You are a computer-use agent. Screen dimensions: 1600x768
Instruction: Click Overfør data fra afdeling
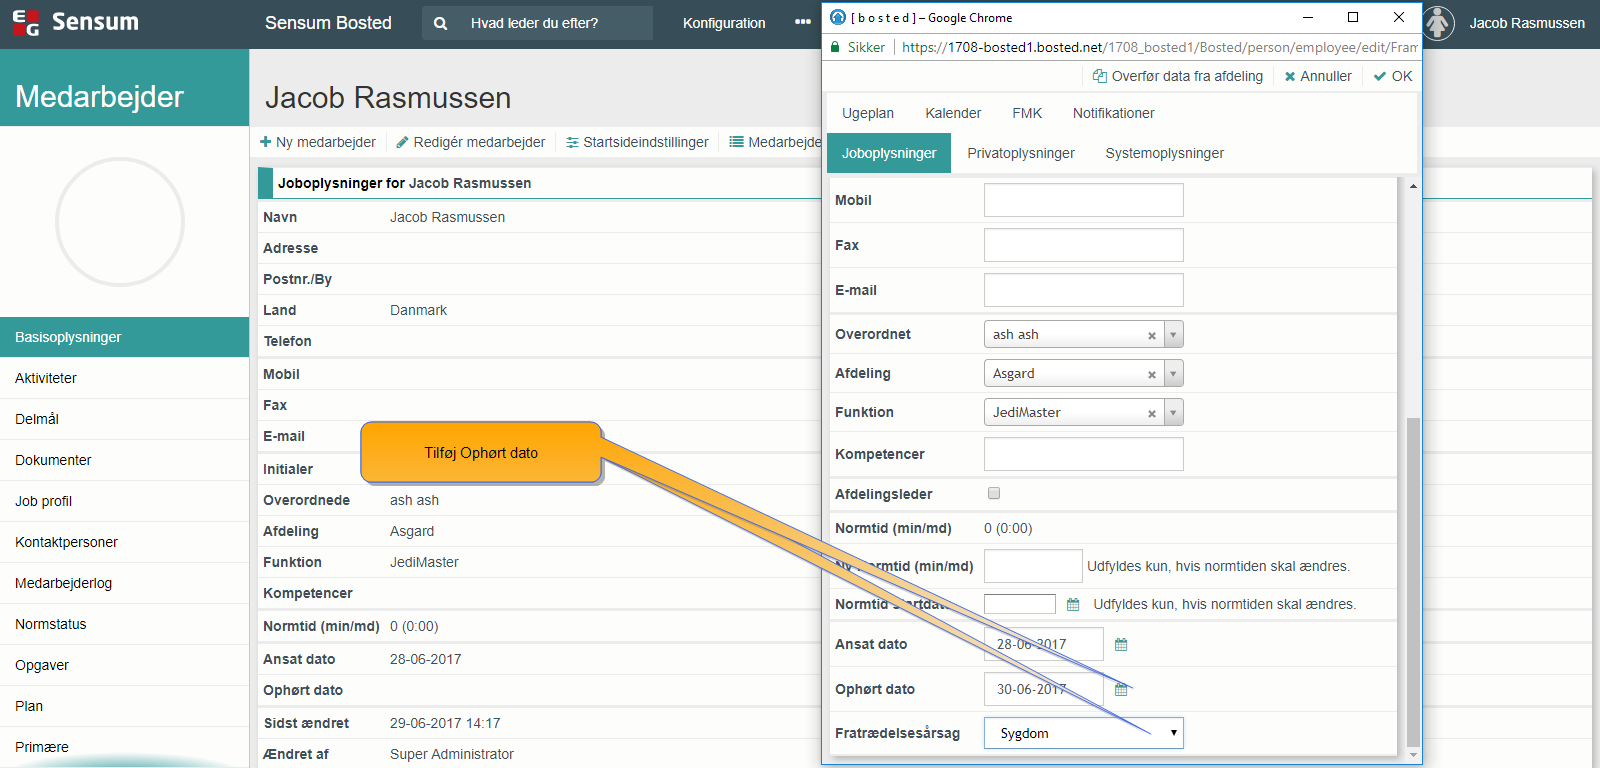[1177, 76]
